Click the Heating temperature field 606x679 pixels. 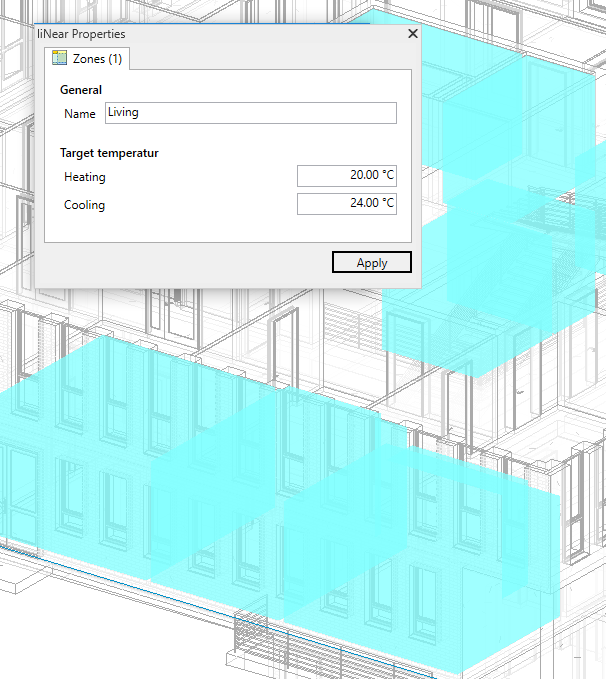pos(347,176)
